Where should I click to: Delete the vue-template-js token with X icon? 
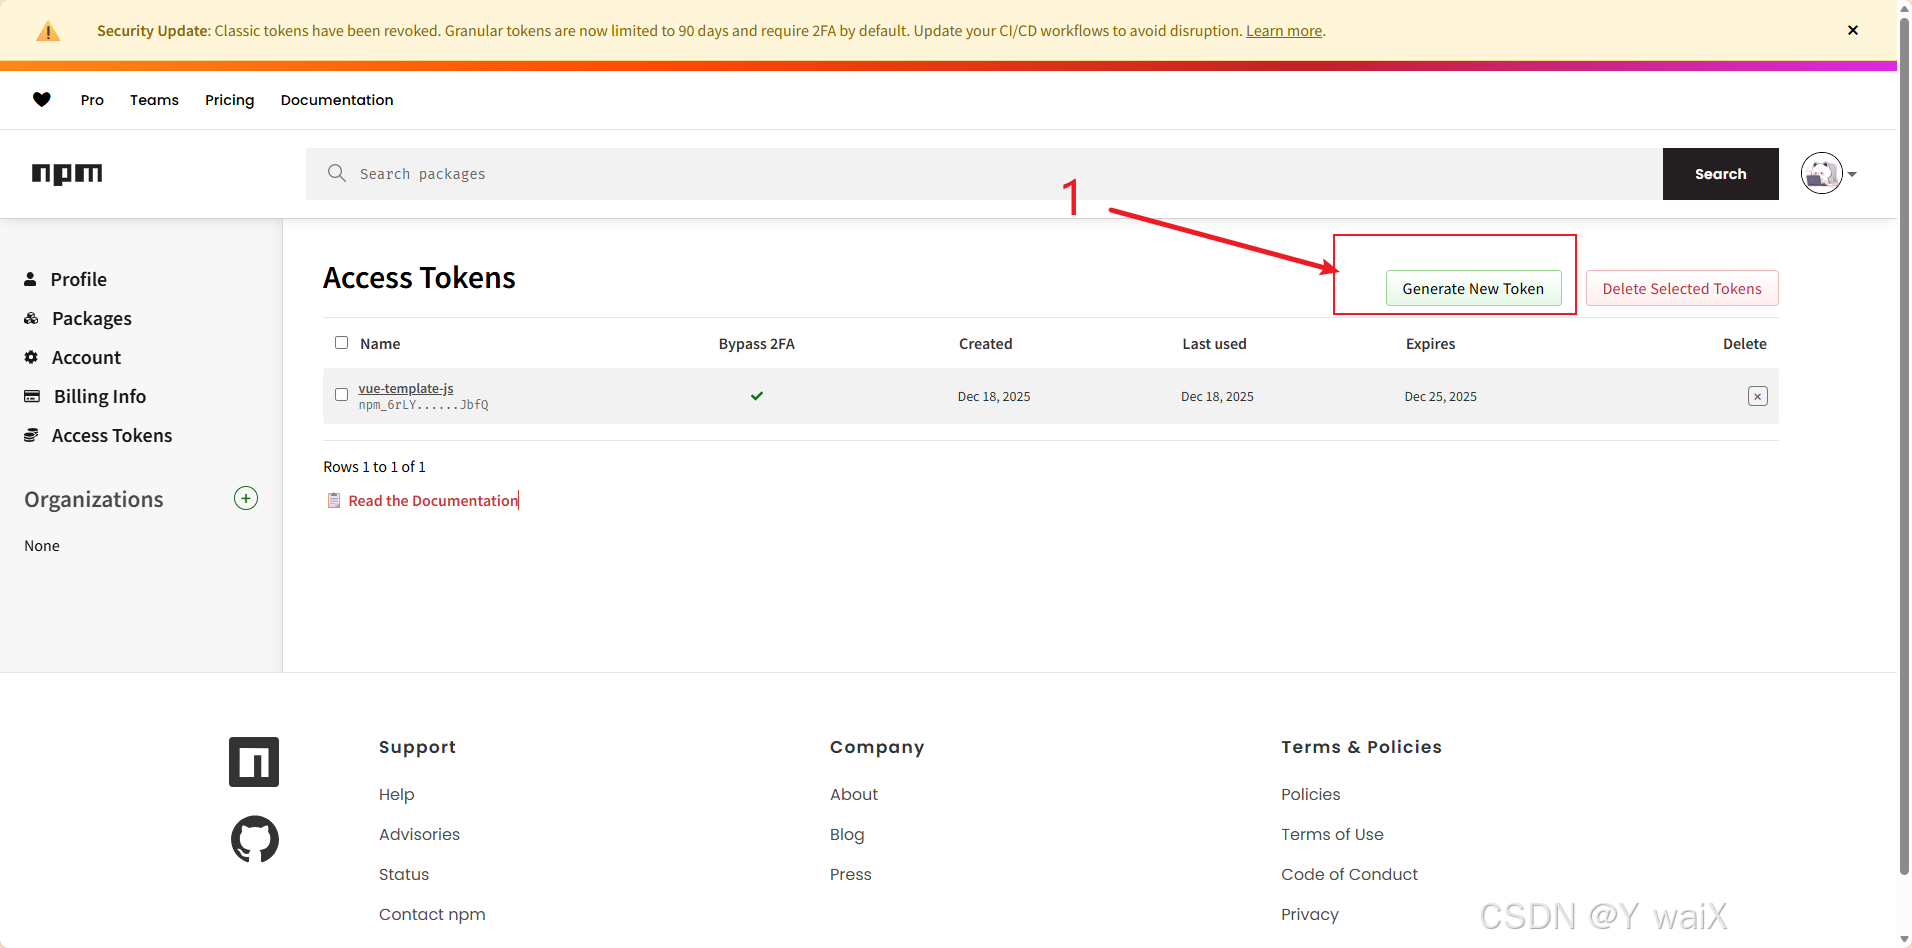1758,396
